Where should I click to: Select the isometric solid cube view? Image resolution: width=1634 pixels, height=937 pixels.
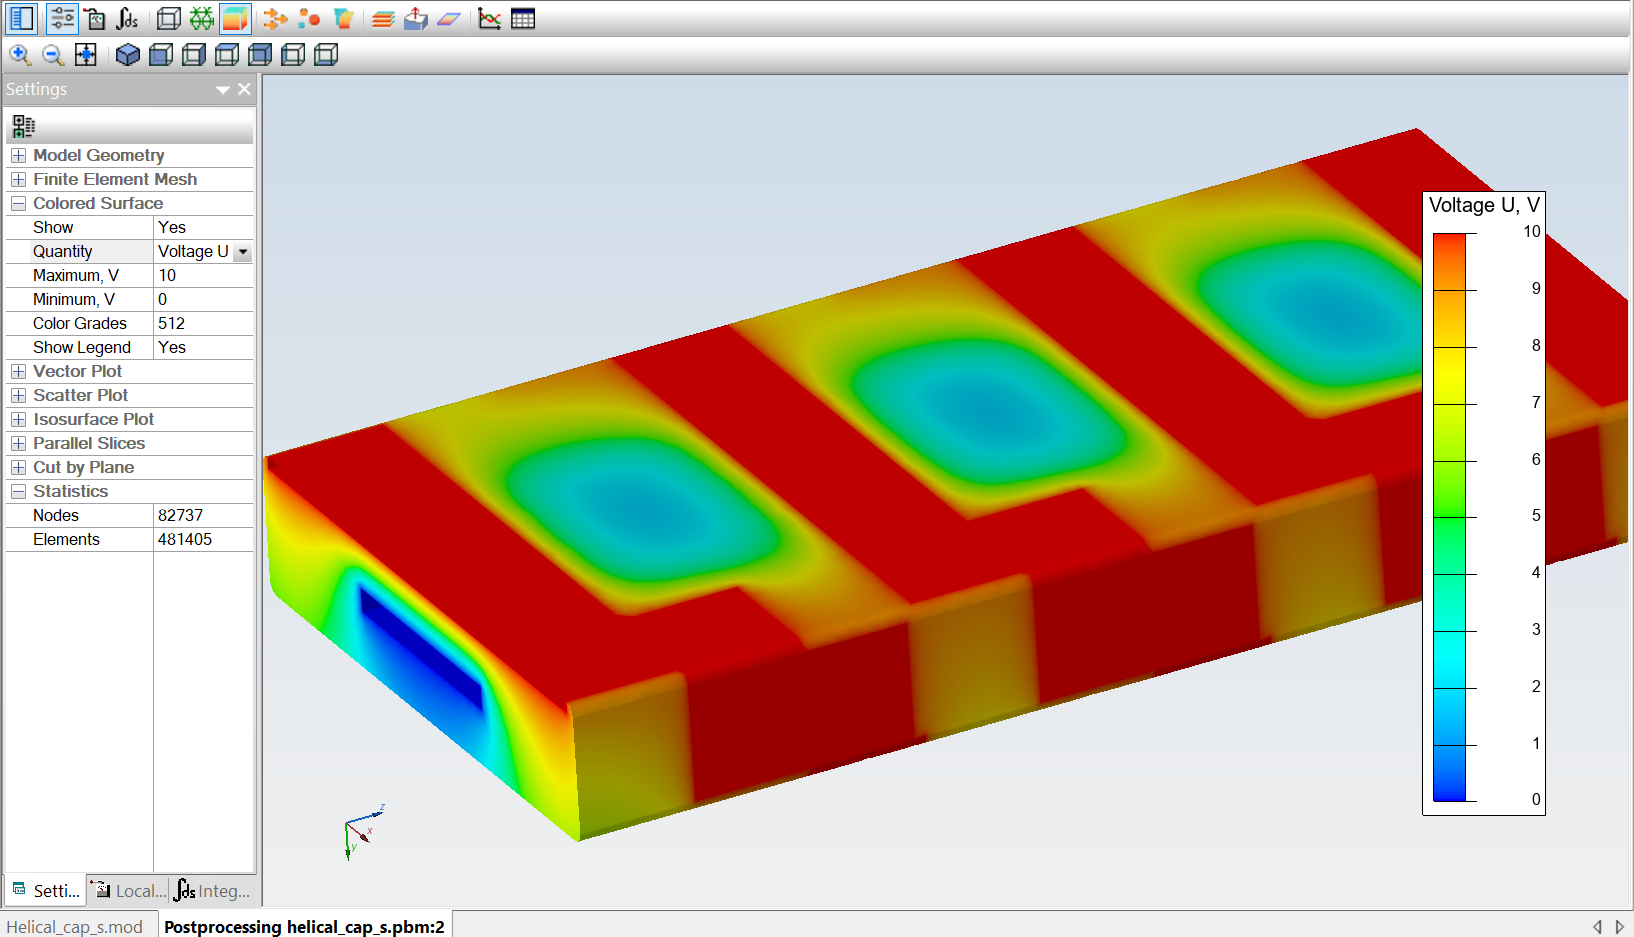(x=127, y=55)
